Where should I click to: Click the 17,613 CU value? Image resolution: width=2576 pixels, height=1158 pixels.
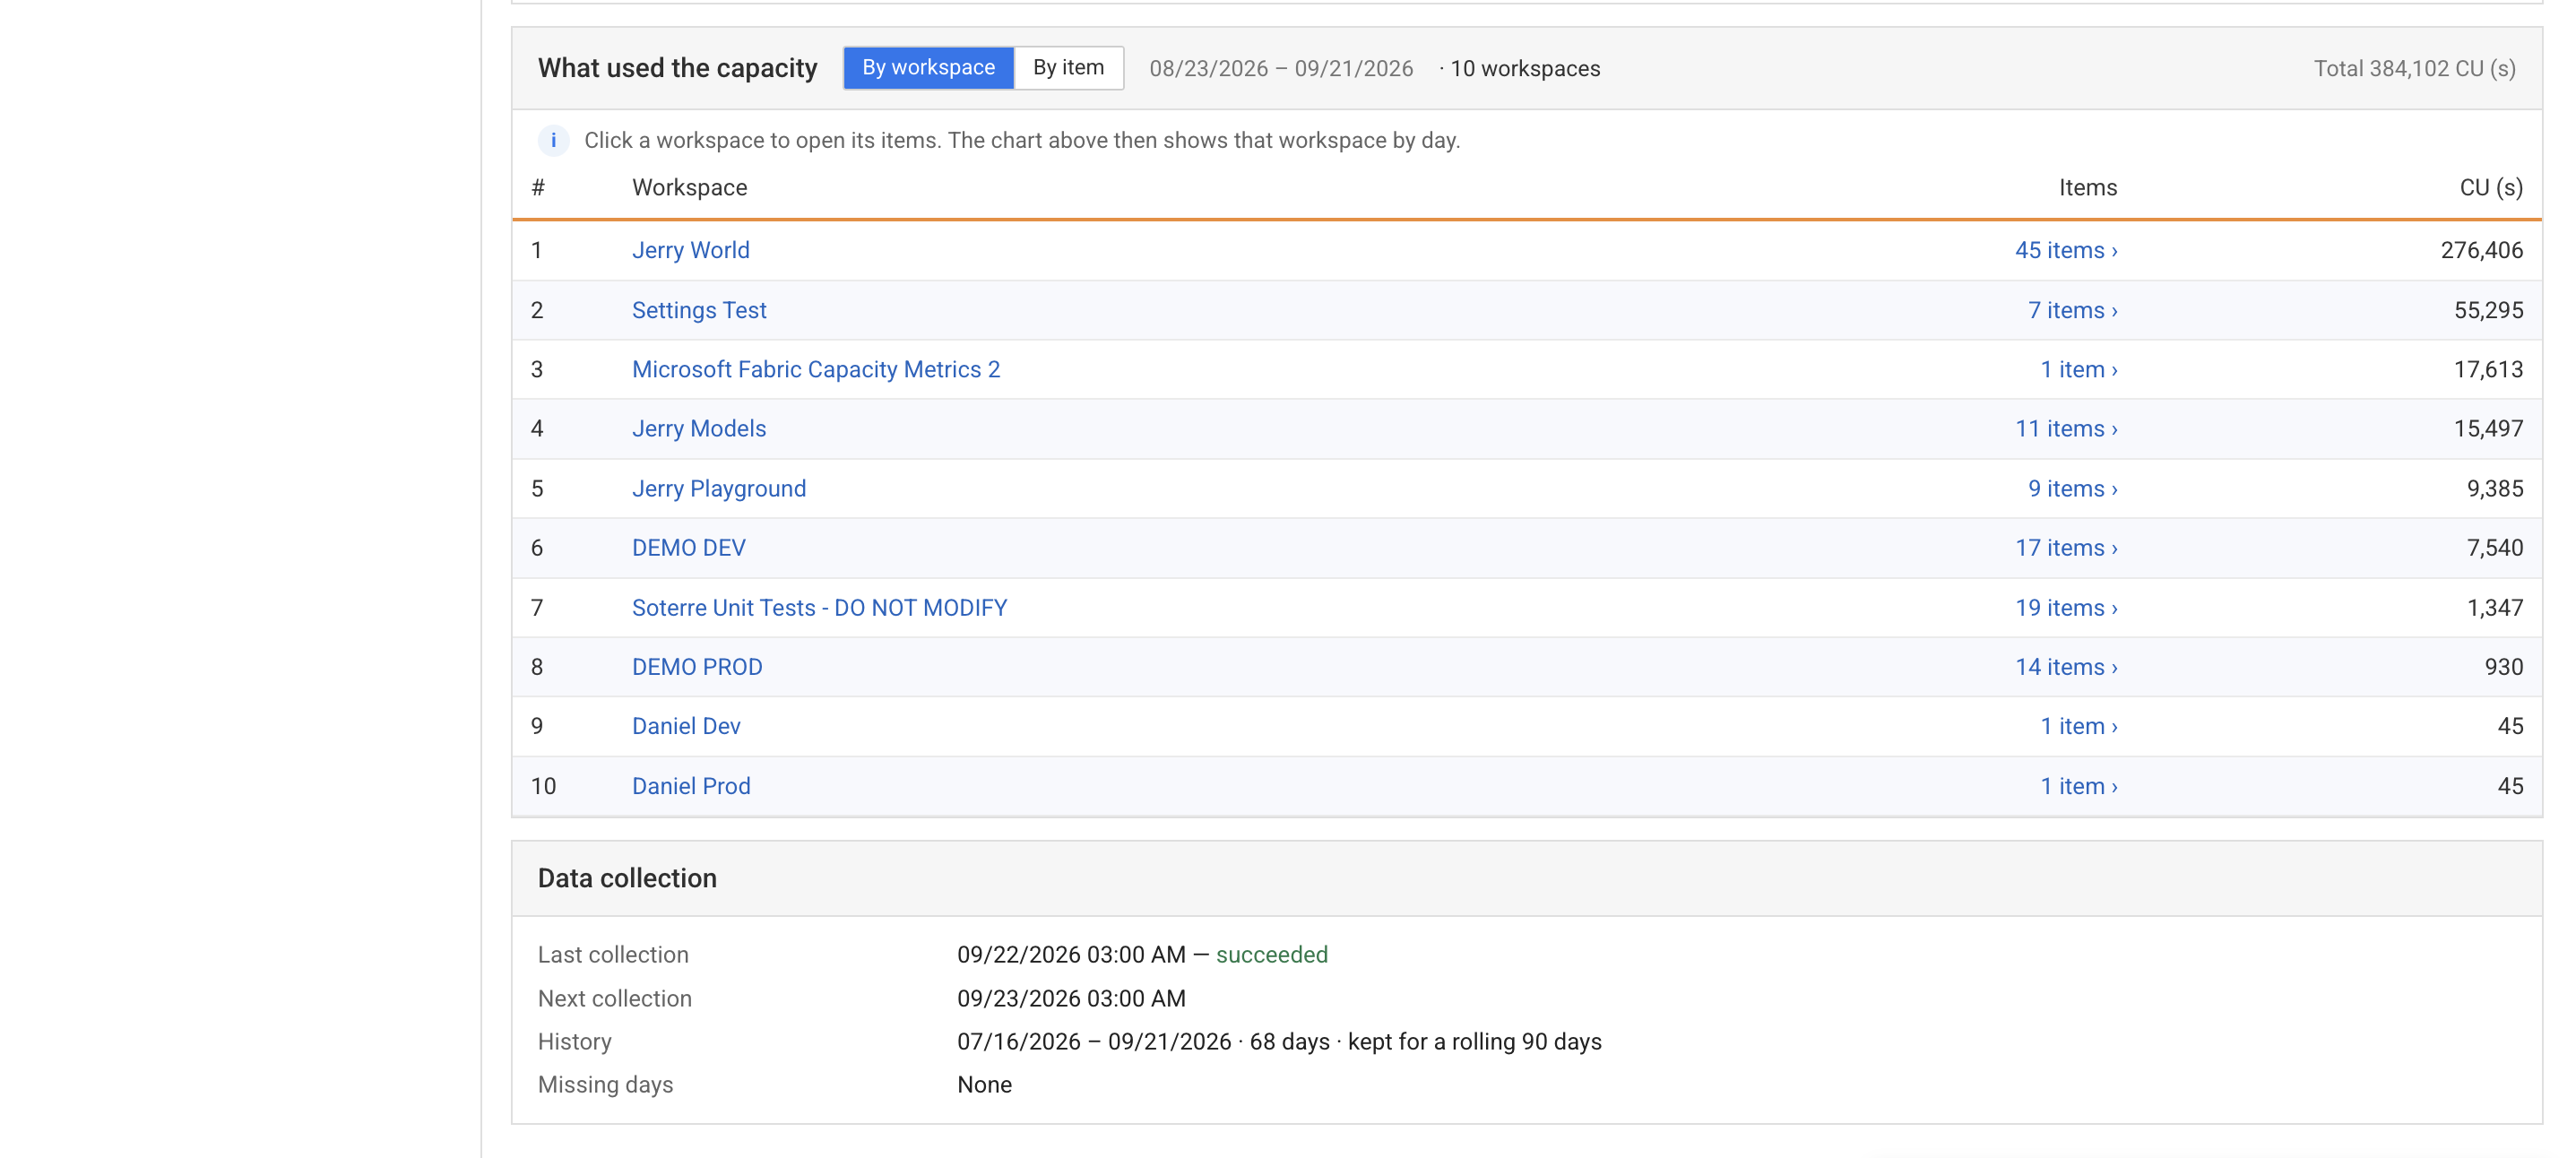click(x=2488, y=369)
